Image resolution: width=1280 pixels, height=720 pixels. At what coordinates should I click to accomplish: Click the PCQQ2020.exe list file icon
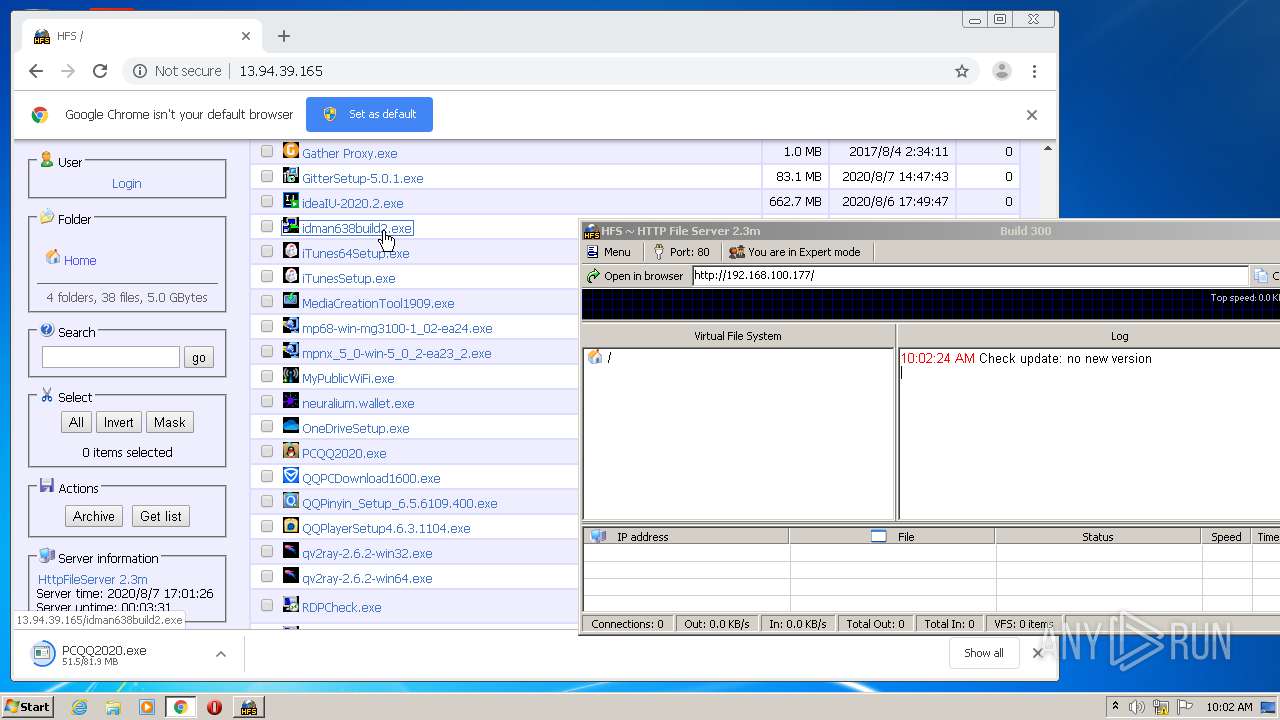tap(291, 451)
